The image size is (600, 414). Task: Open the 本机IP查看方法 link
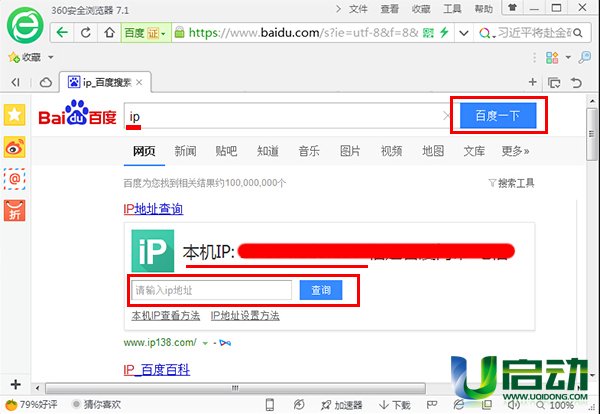(166, 316)
